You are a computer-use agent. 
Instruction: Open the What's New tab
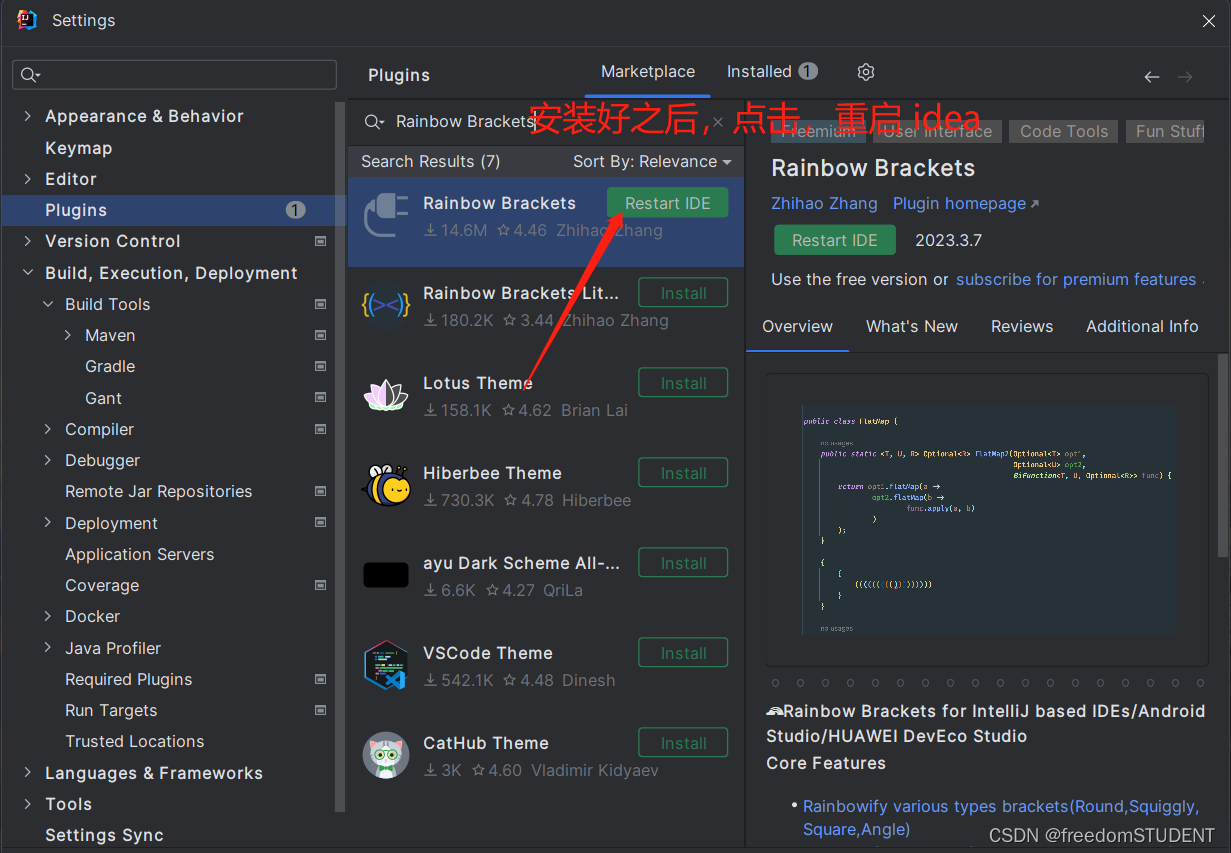[912, 326]
